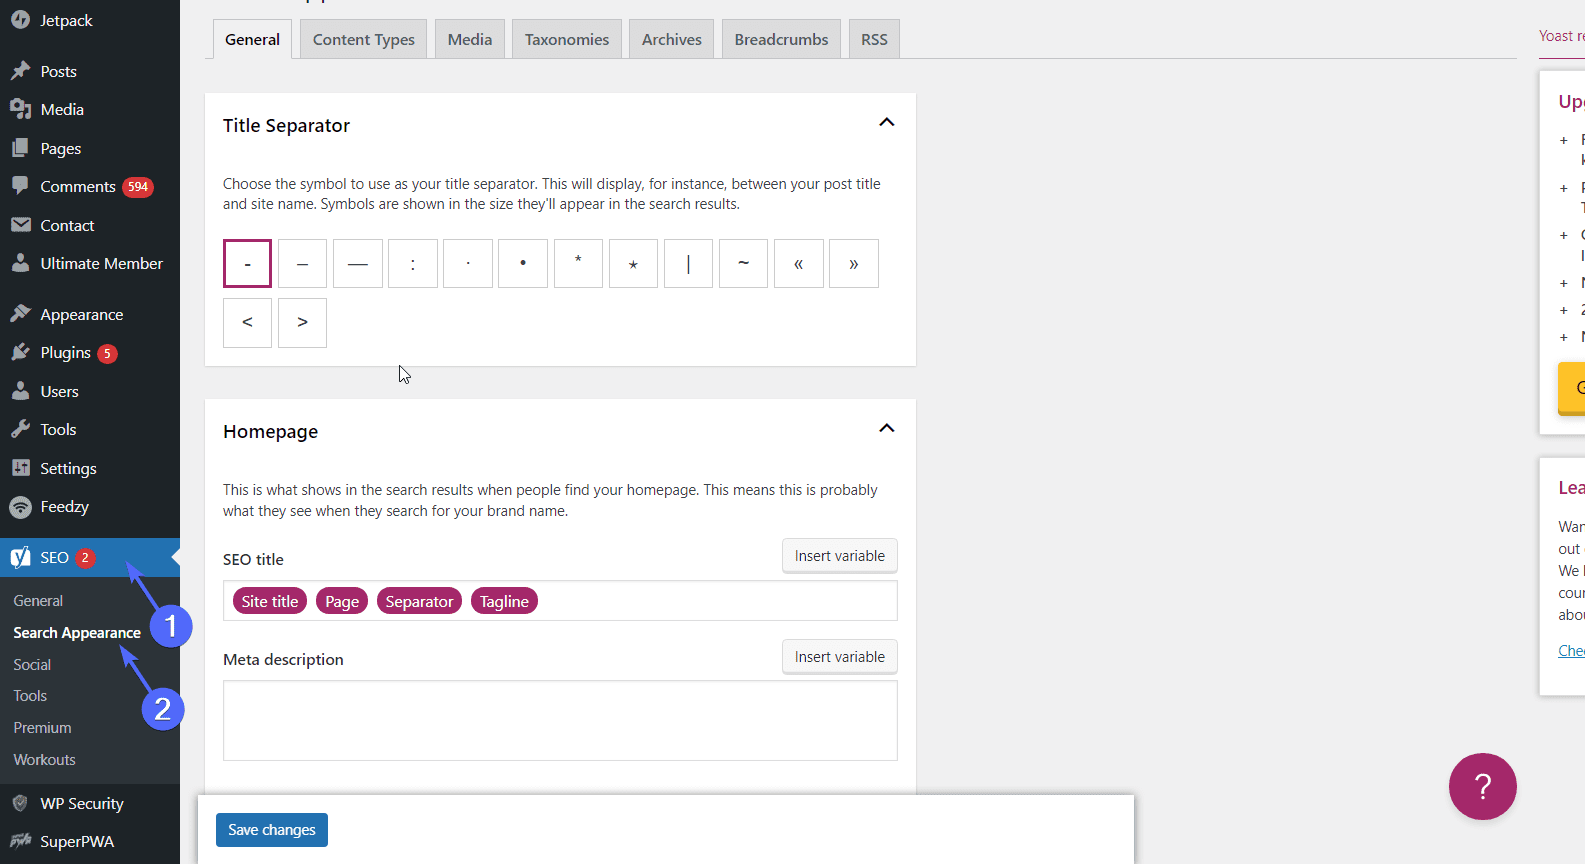Click the Jetpack icon in sidebar

[x=20, y=19]
